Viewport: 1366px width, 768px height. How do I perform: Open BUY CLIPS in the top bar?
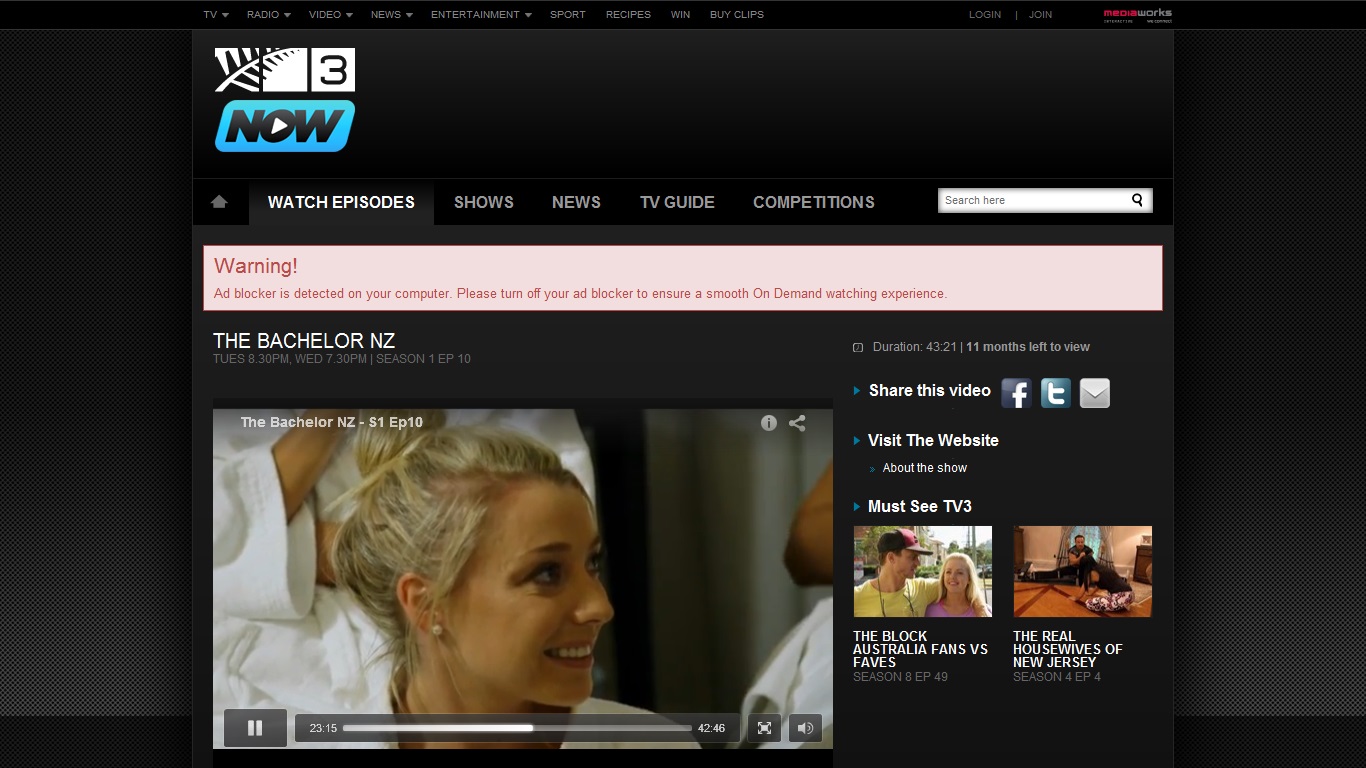point(737,15)
